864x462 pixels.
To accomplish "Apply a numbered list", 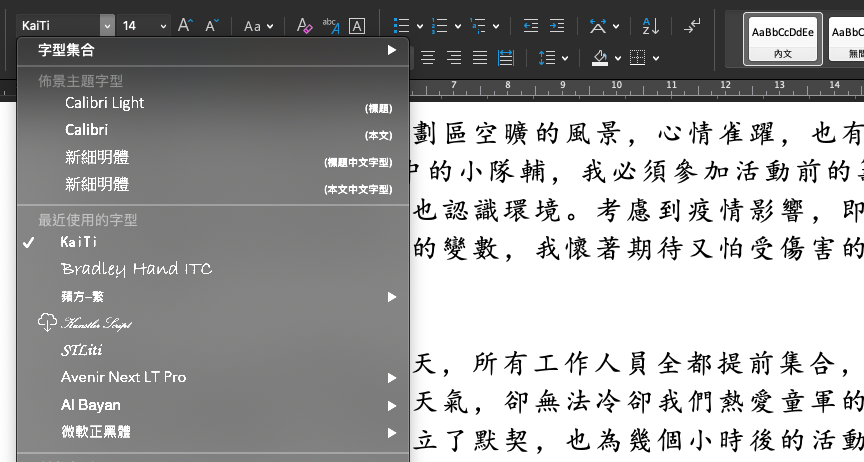I will pos(440,25).
